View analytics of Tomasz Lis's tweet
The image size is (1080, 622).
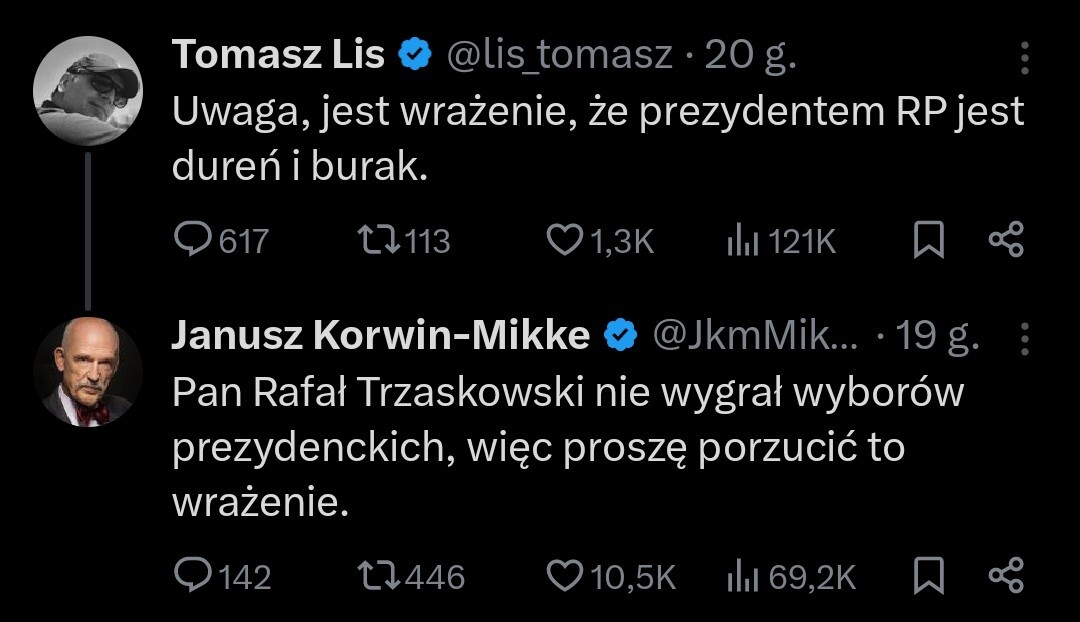(743, 241)
